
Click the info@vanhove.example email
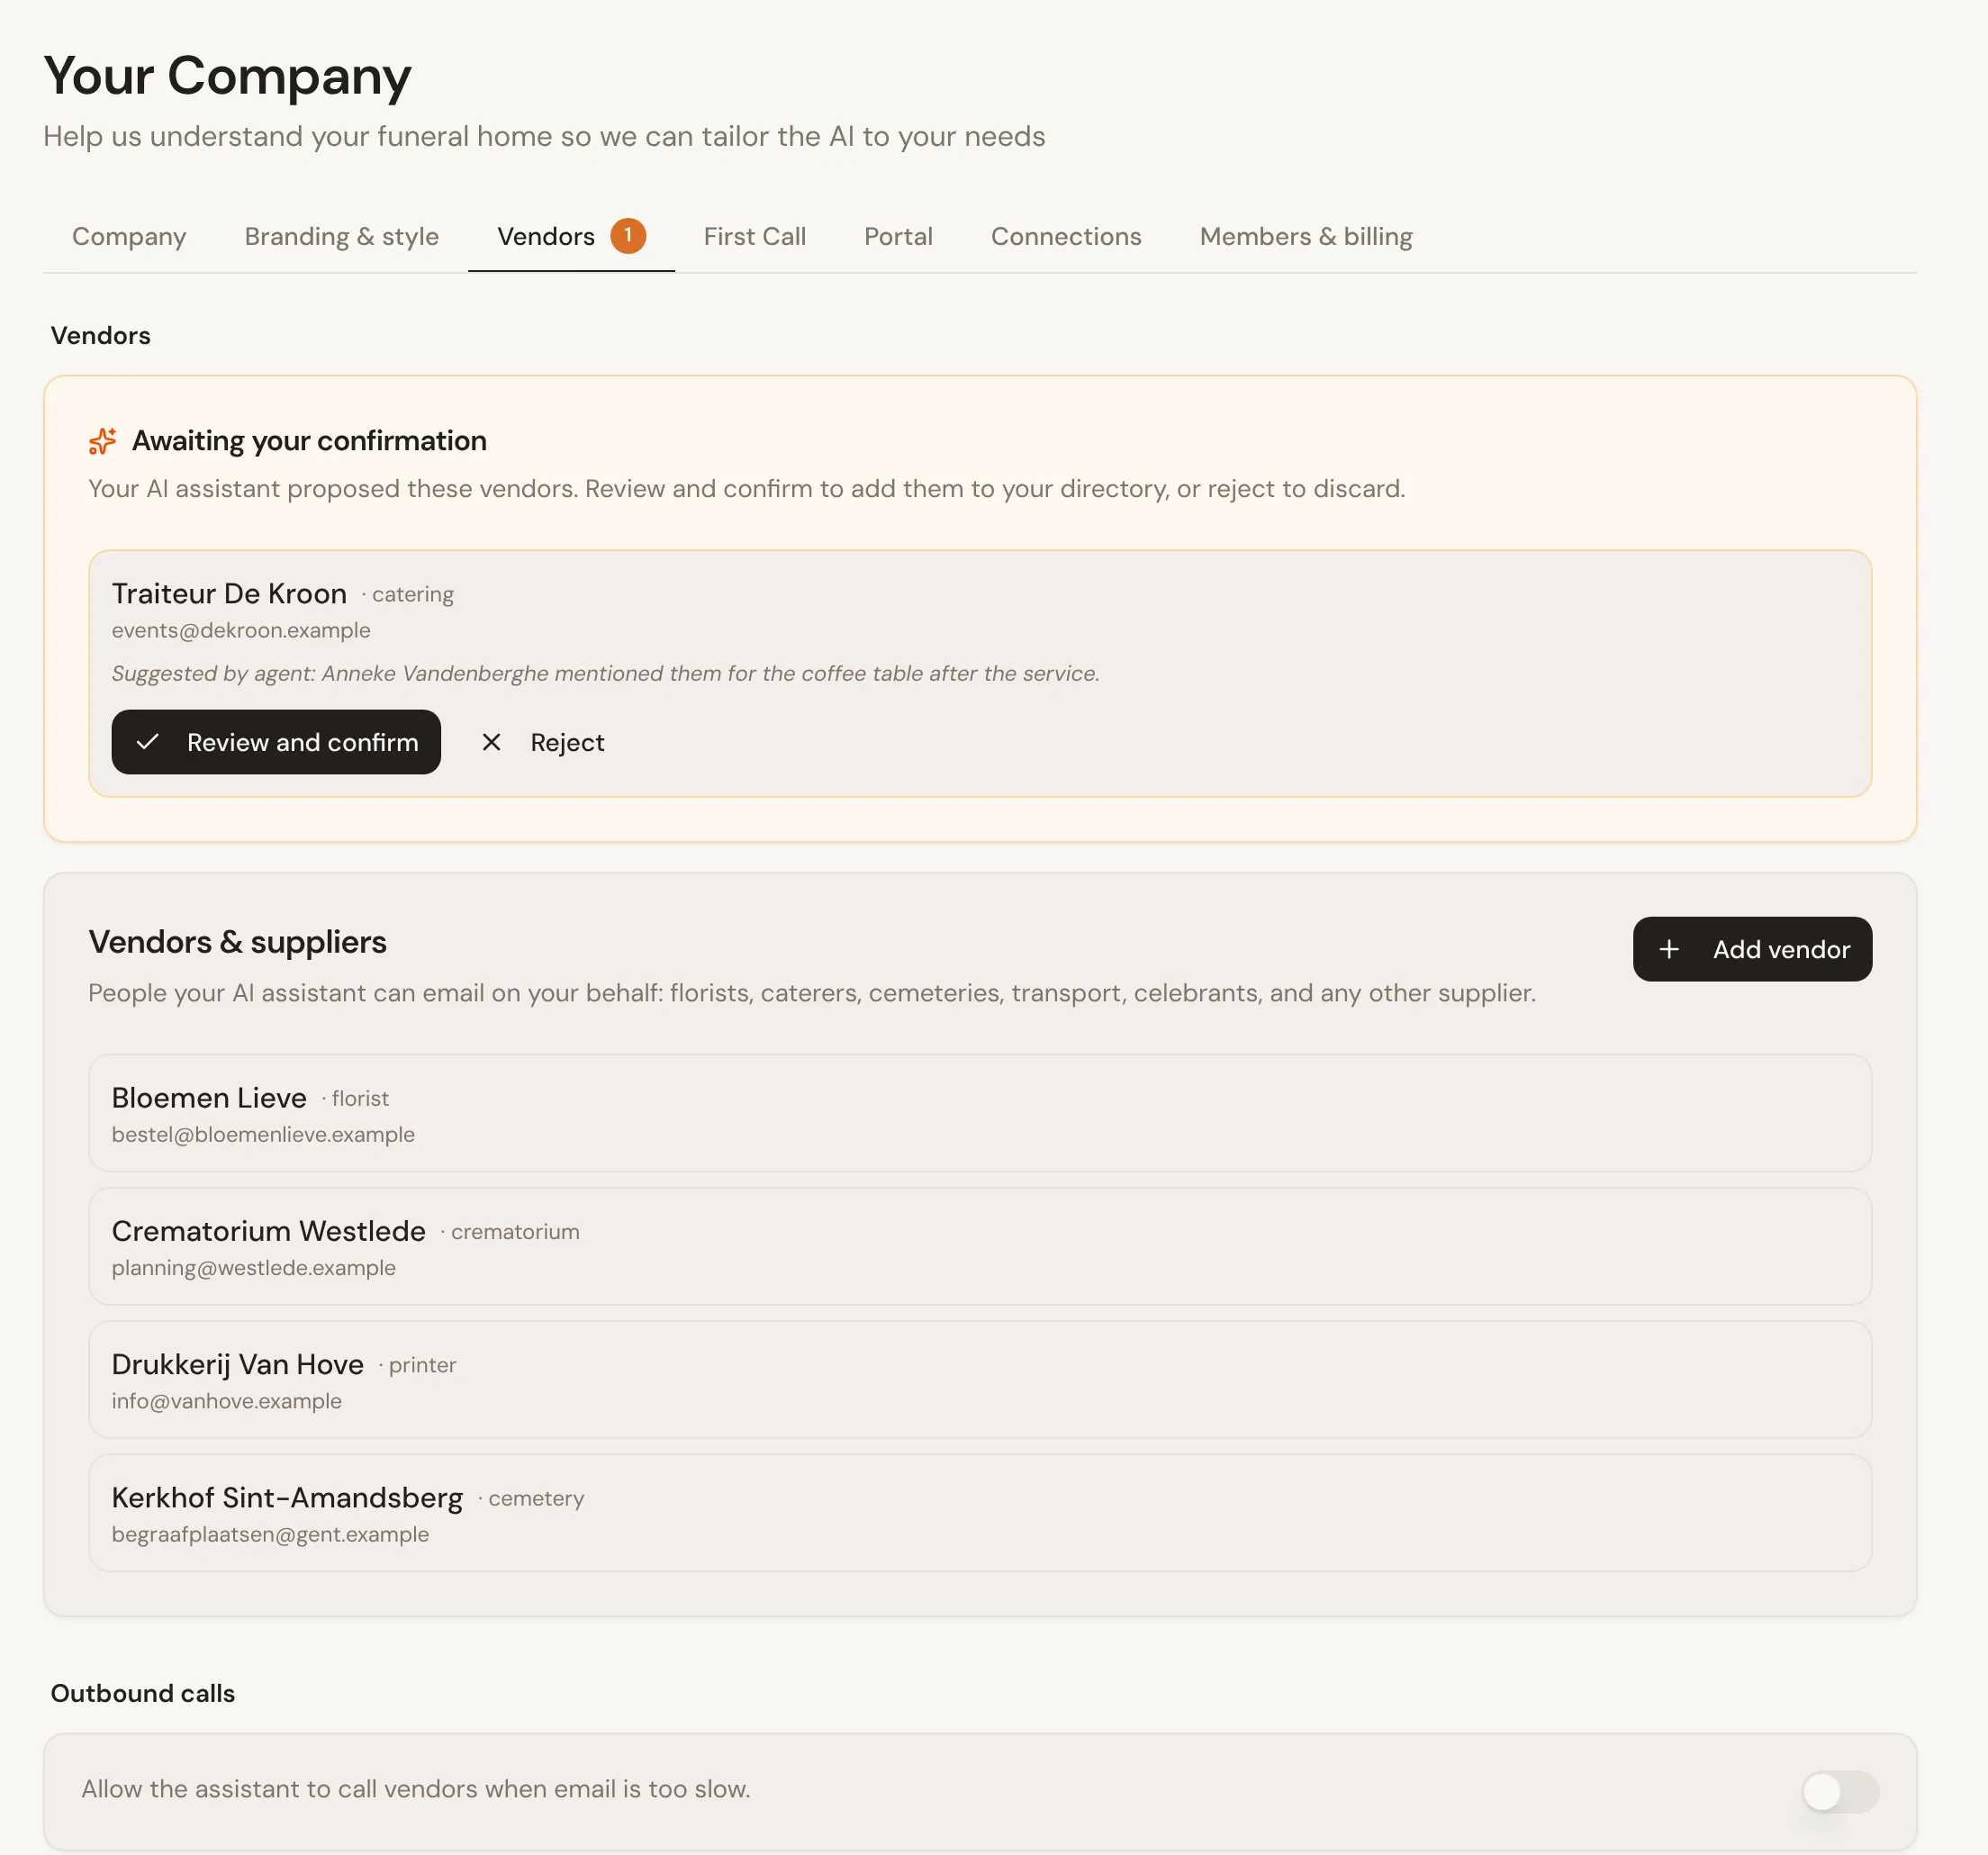(x=227, y=1400)
